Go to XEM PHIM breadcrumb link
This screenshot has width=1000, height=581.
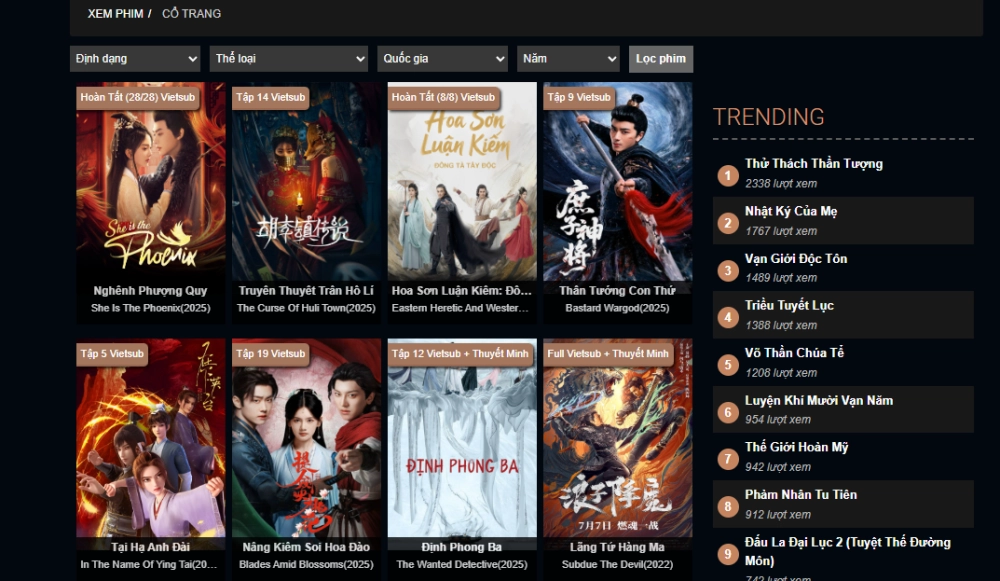115,14
